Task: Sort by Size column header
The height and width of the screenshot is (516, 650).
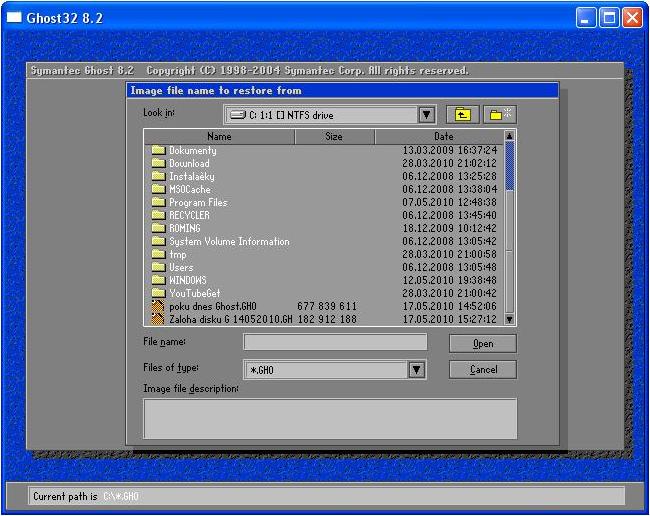Action: click(x=334, y=136)
